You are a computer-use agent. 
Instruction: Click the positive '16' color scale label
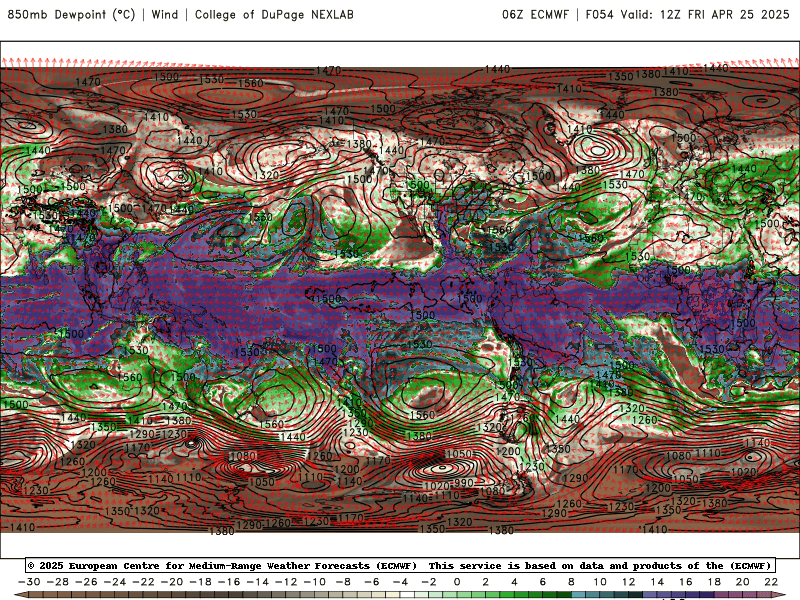pos(686,582)
